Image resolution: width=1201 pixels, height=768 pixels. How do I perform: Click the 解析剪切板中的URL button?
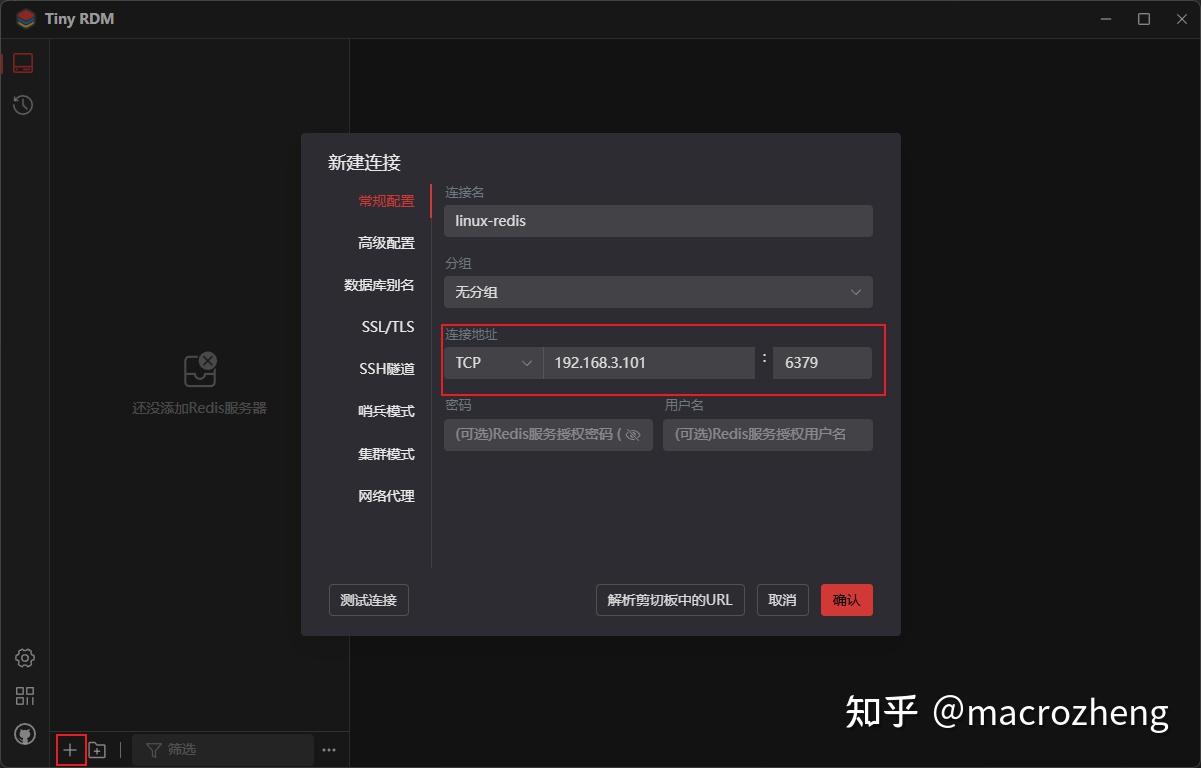pos(670,600)
